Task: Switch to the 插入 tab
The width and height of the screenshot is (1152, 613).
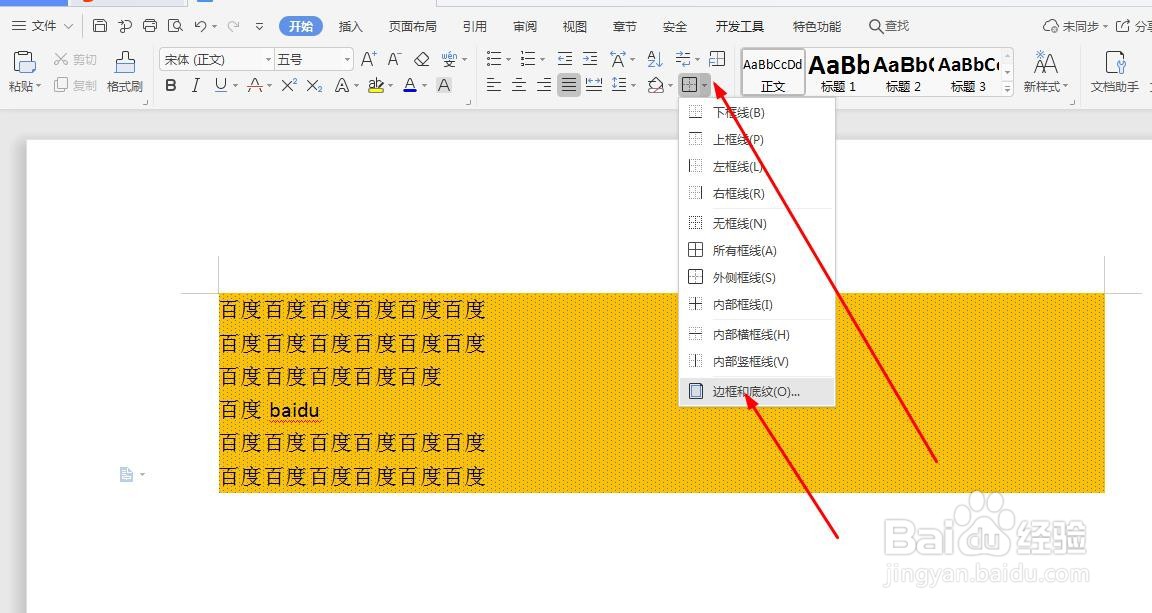Action: 350,26
